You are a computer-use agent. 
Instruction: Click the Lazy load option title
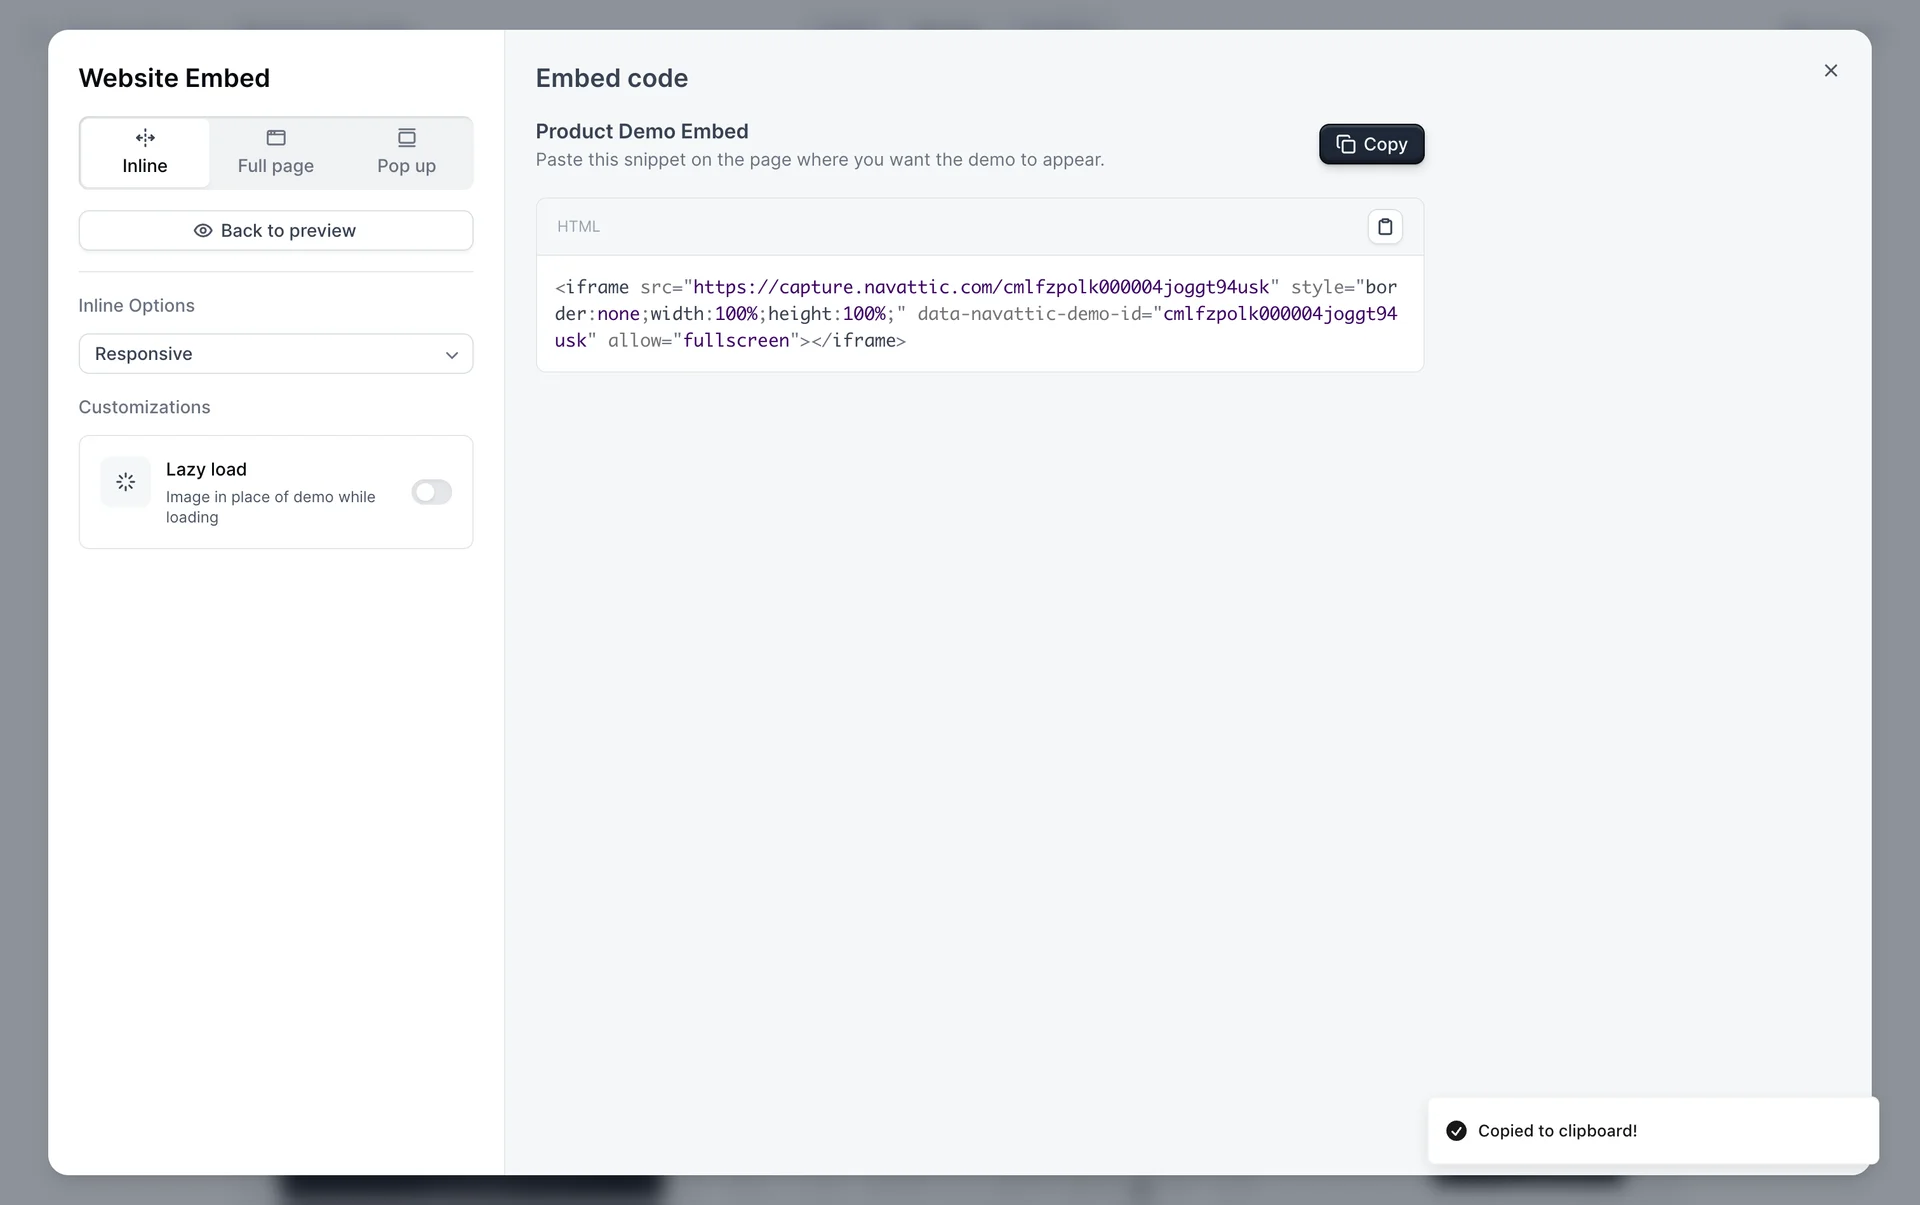[x=206, y=469]
